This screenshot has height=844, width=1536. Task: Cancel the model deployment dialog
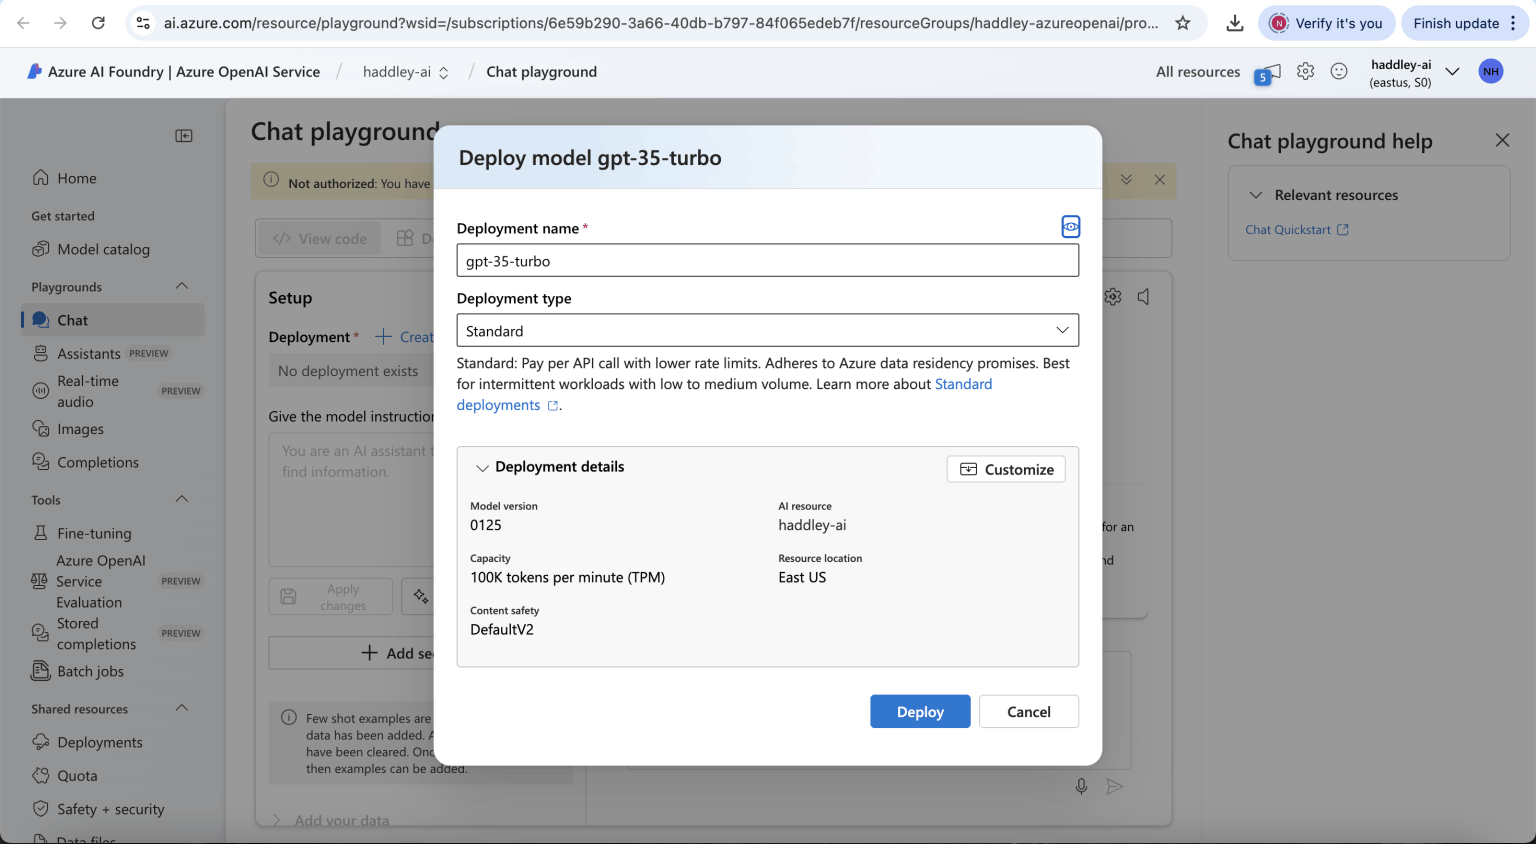pos(1028,711)
